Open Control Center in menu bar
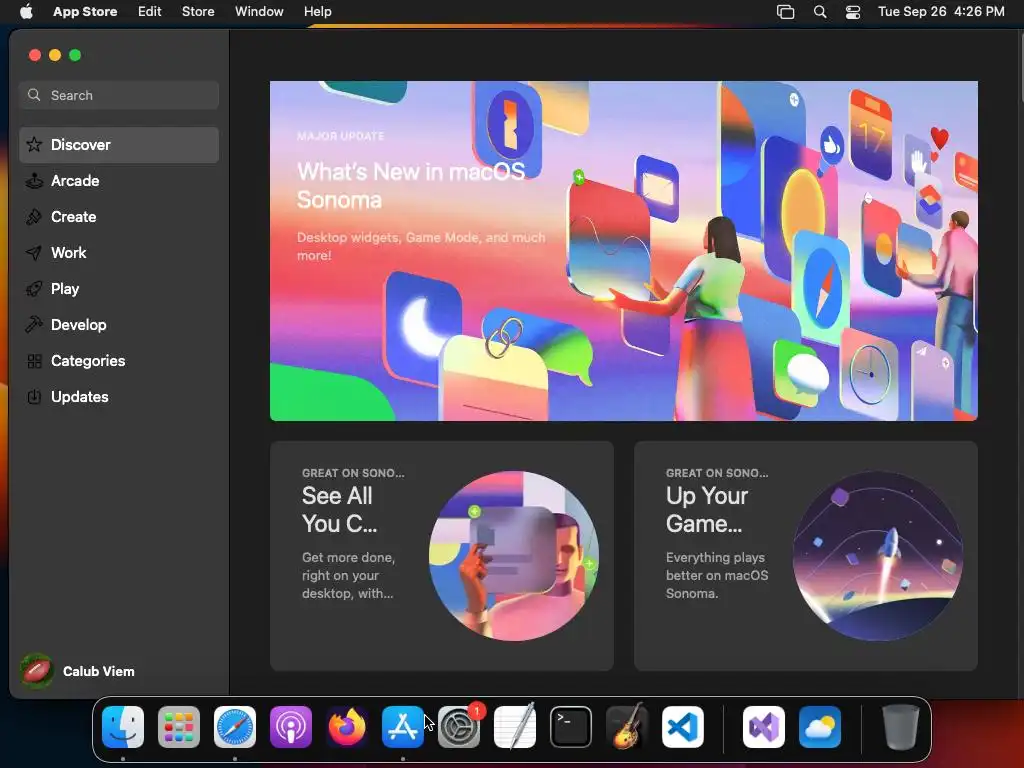Image resolution: width=1024 pixels, height=768 pixels. (x=853, y=12)
